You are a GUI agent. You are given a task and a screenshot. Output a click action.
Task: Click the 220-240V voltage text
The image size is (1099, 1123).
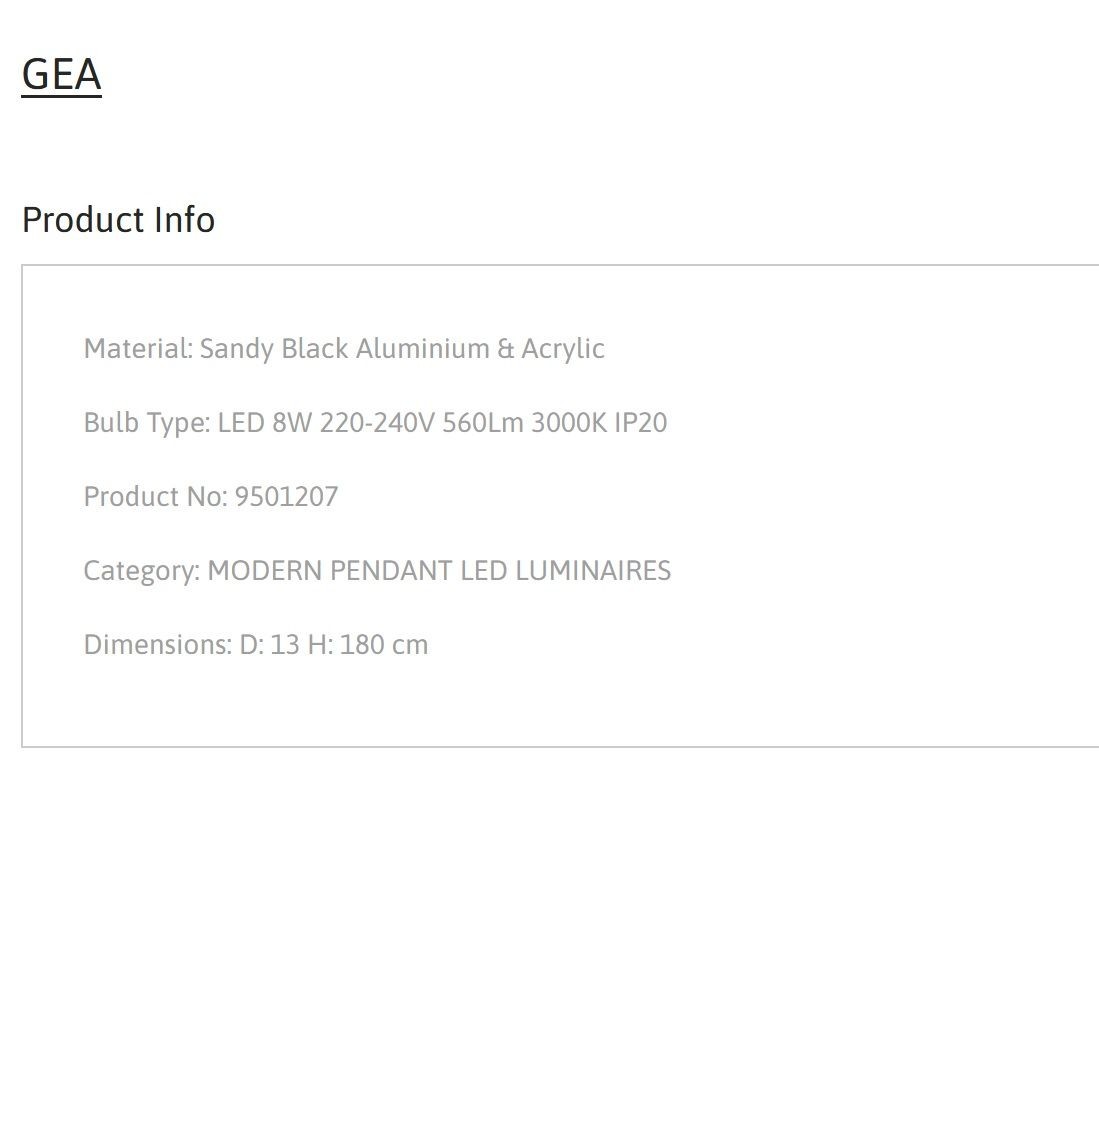tap(377, 423)
